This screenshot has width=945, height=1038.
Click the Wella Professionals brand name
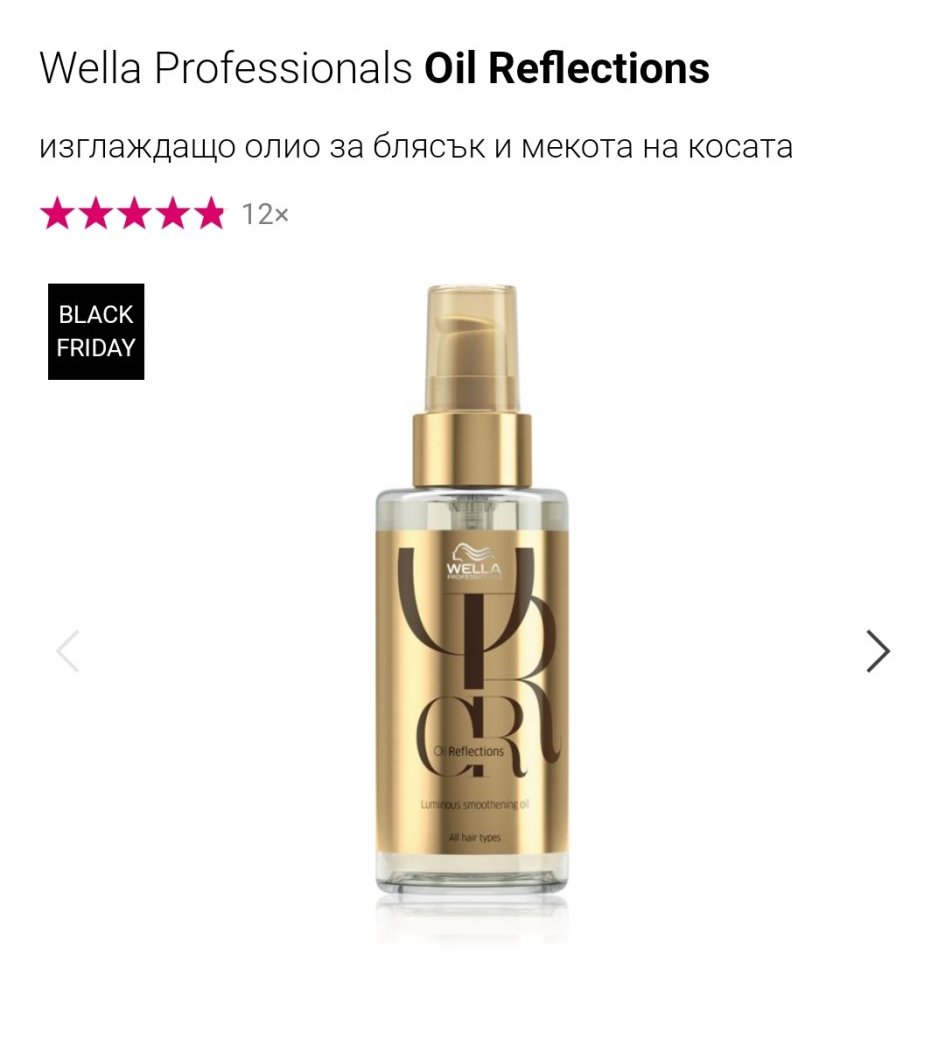click(x=226, y=68)
